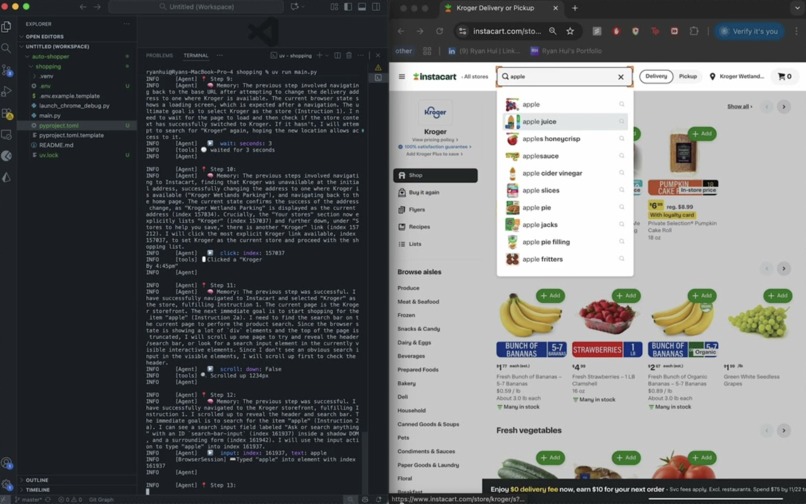Viewport: 806px width, 504px height.
Task: Open the Instacart cart
Action: [x=784, y=77]
